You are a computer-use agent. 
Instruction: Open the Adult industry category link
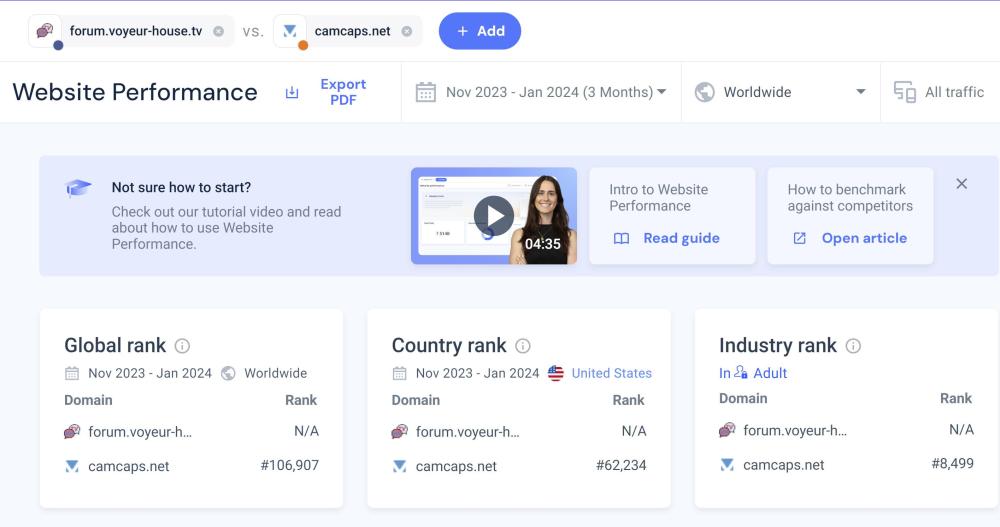[769, 373]
